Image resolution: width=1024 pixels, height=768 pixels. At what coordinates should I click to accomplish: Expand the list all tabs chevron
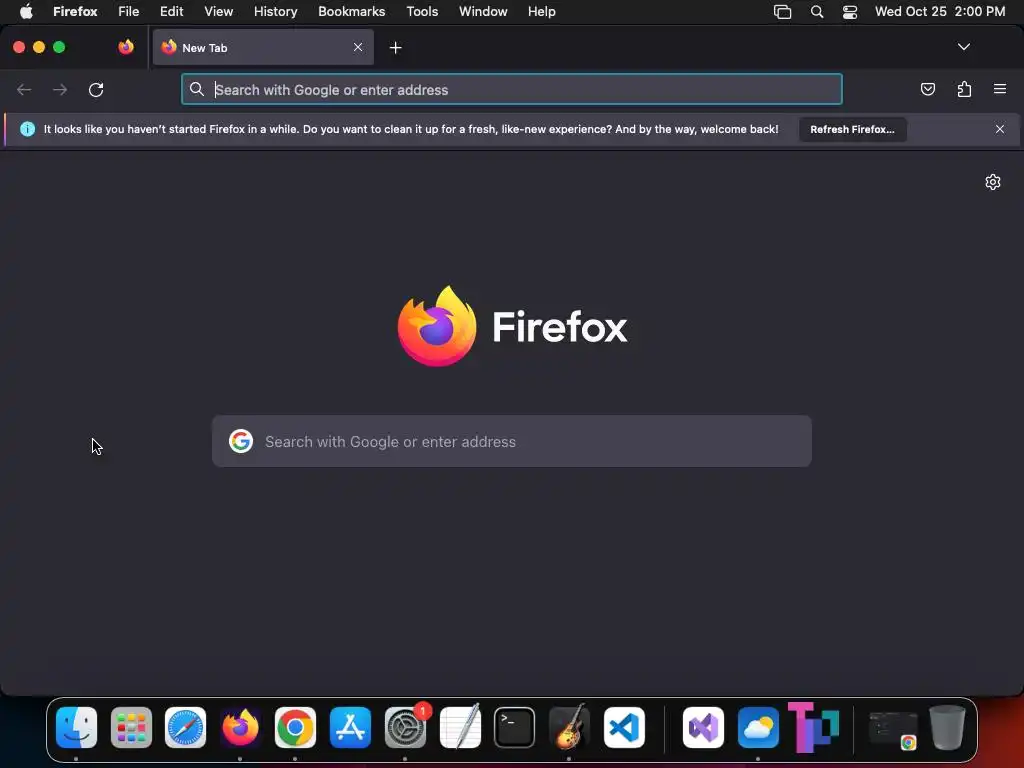(x=963, y=47)
